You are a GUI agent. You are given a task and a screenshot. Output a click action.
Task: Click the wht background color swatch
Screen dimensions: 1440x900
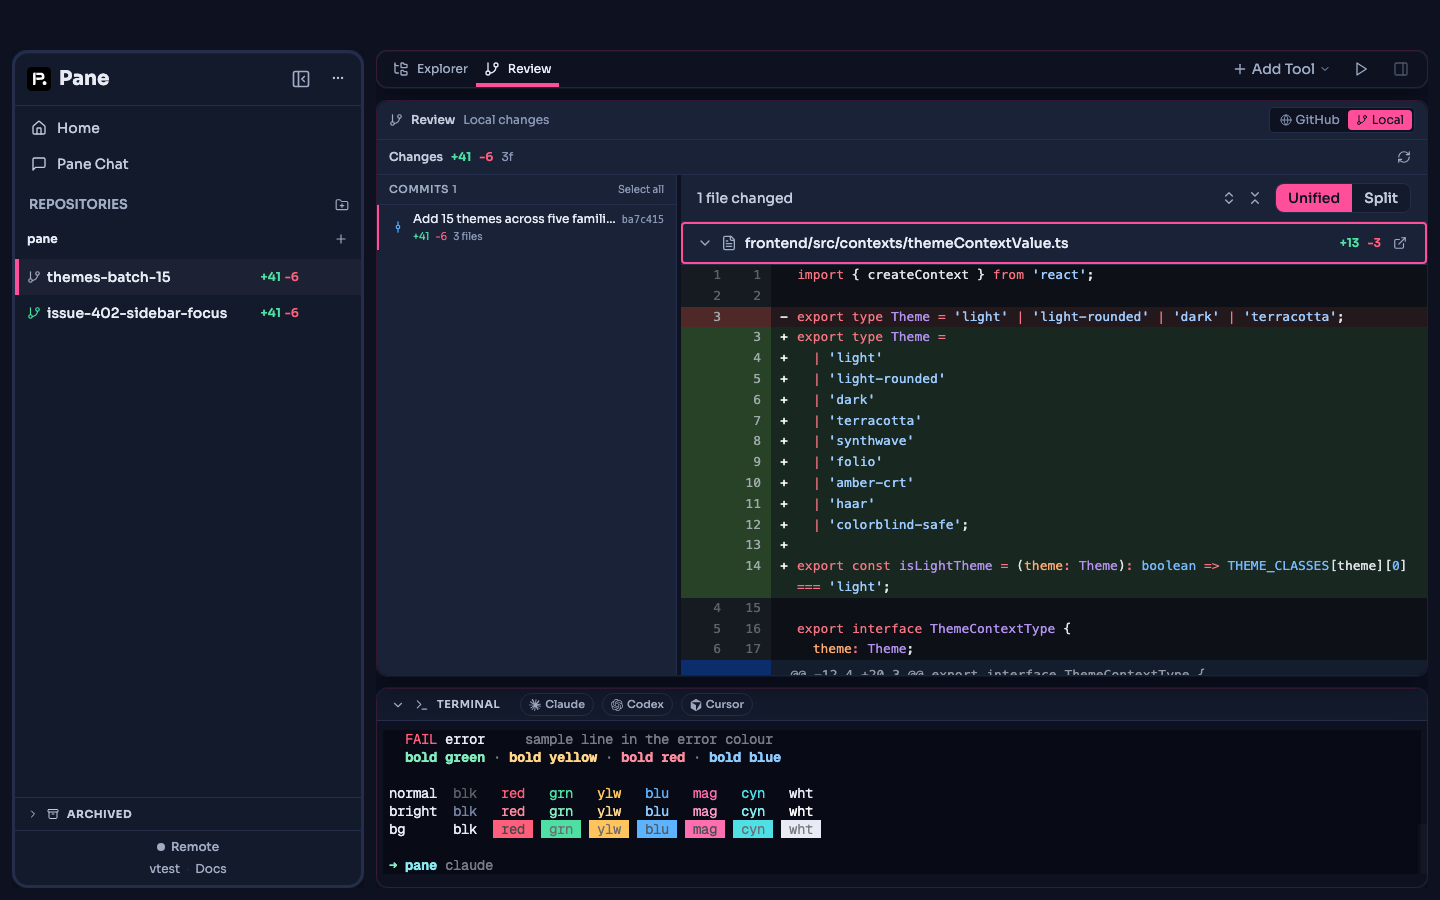pos(801,830)
